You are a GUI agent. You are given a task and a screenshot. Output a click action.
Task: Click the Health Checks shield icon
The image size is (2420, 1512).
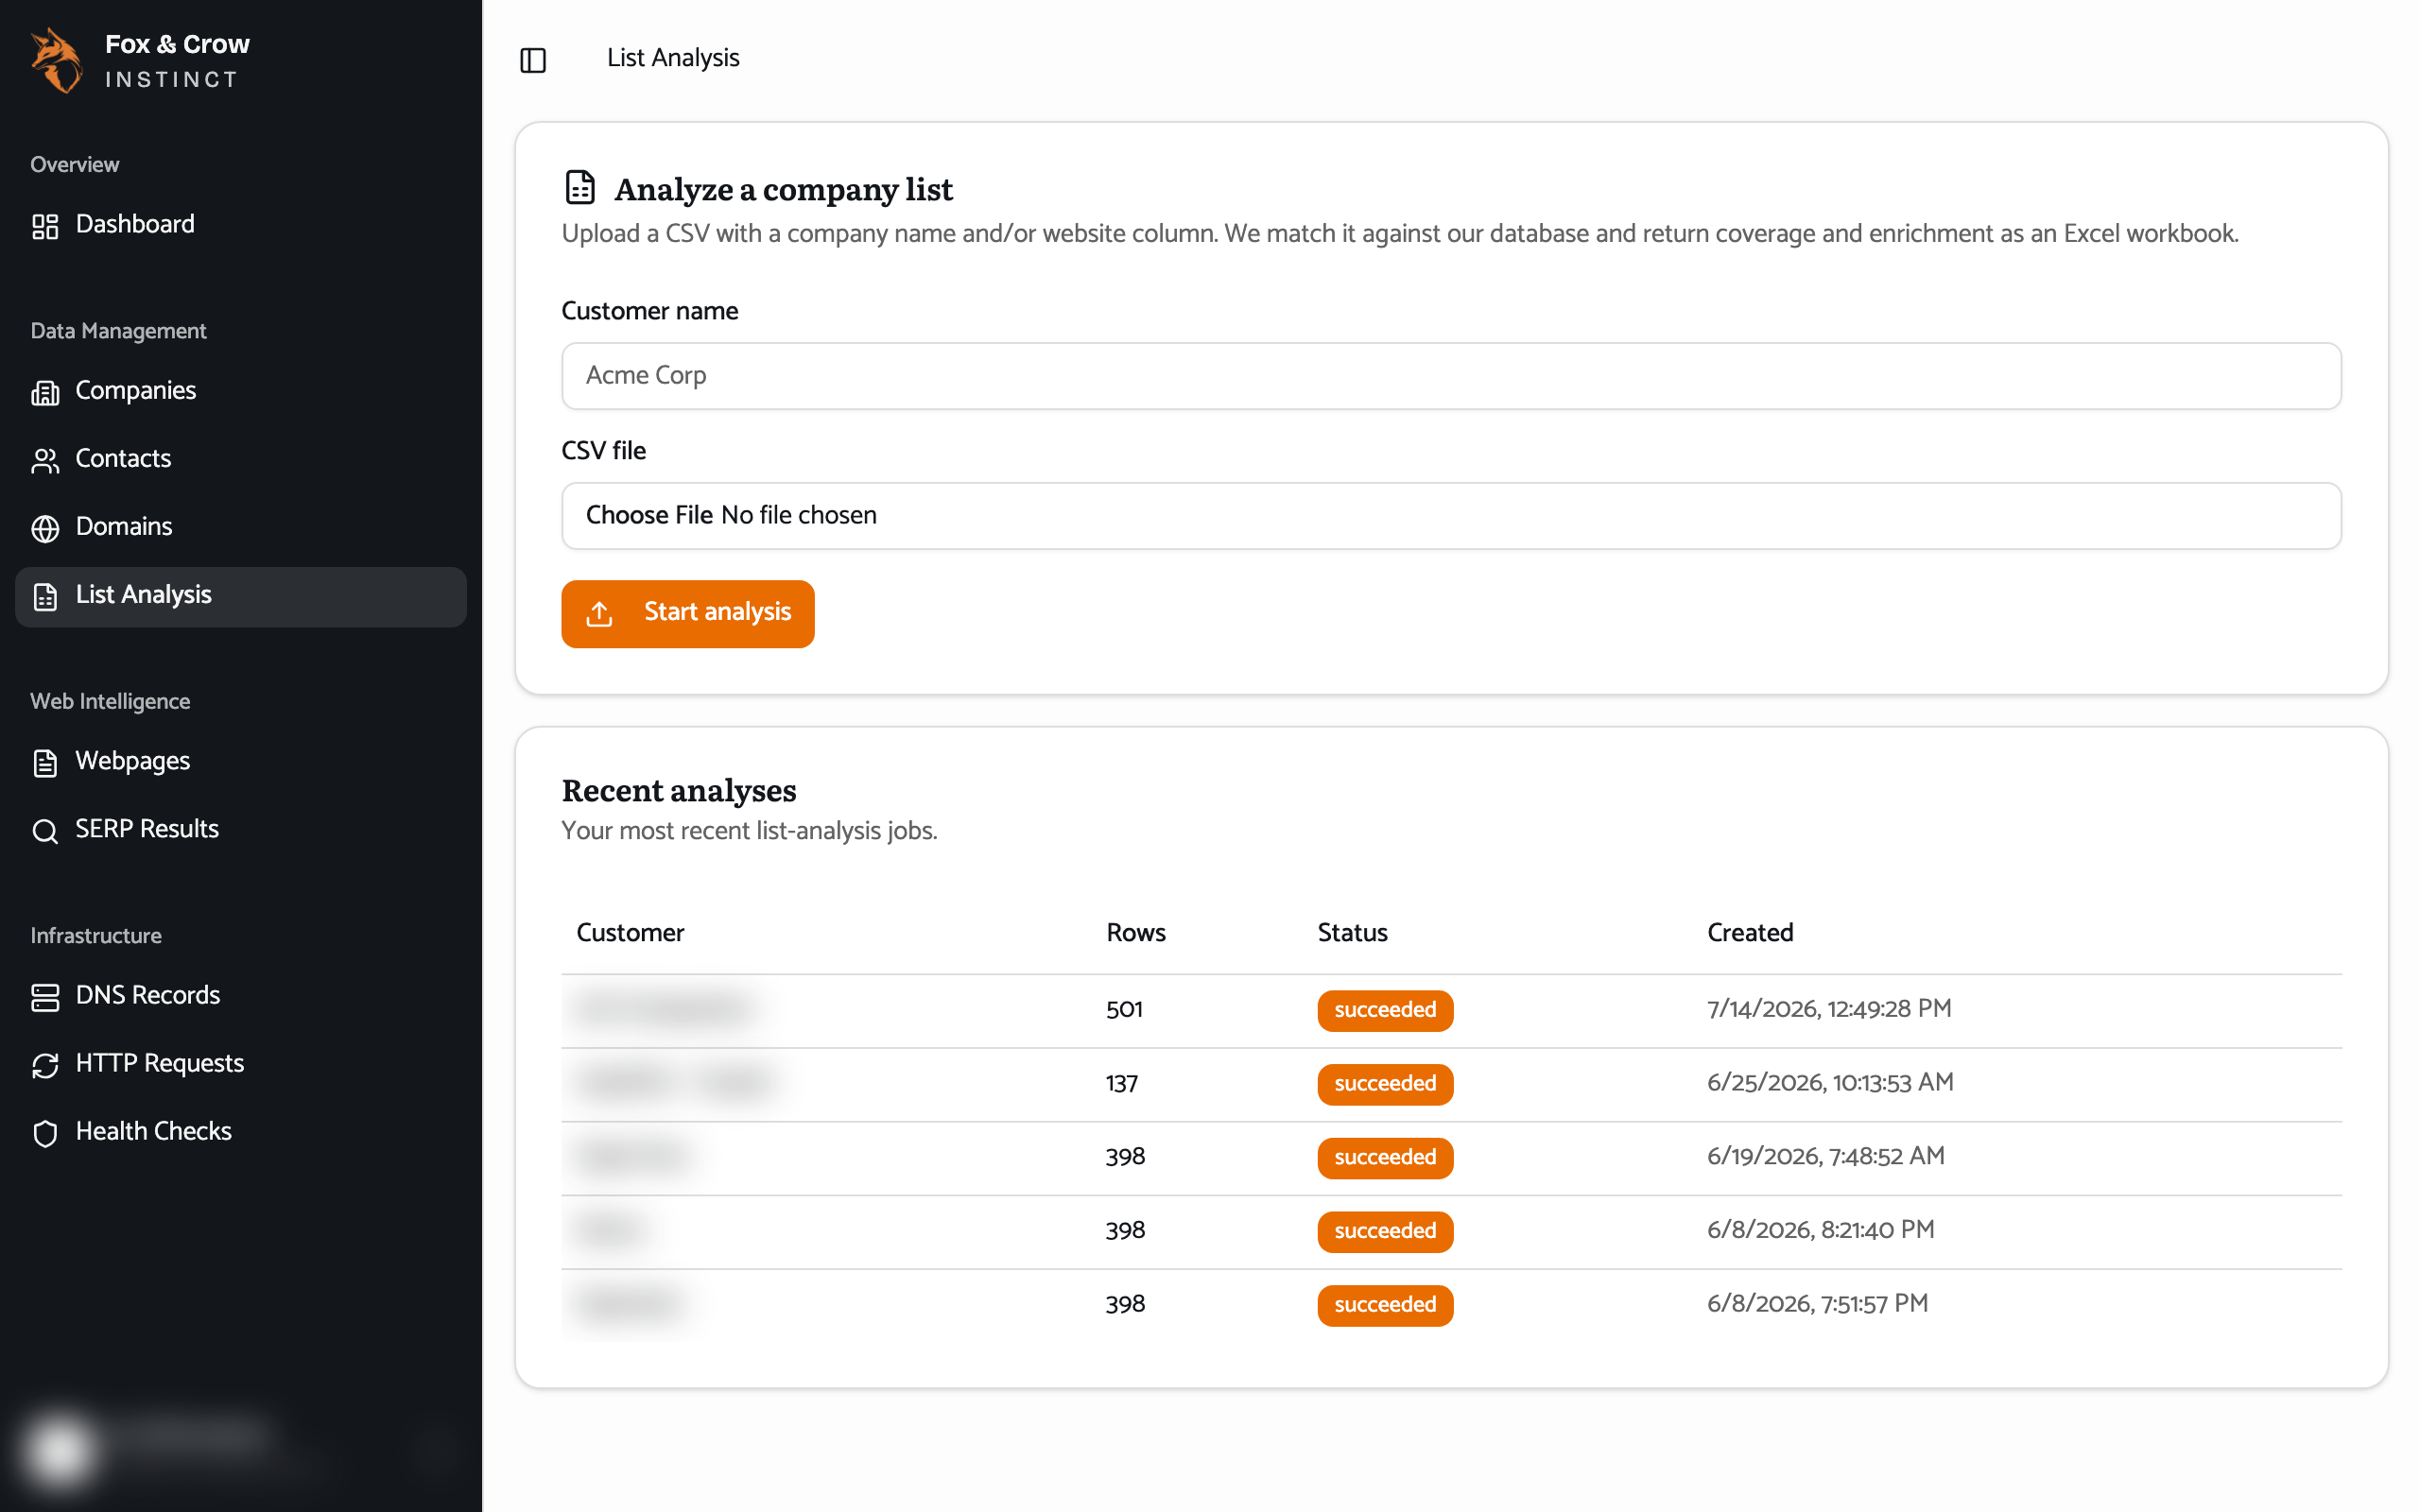45,1133
